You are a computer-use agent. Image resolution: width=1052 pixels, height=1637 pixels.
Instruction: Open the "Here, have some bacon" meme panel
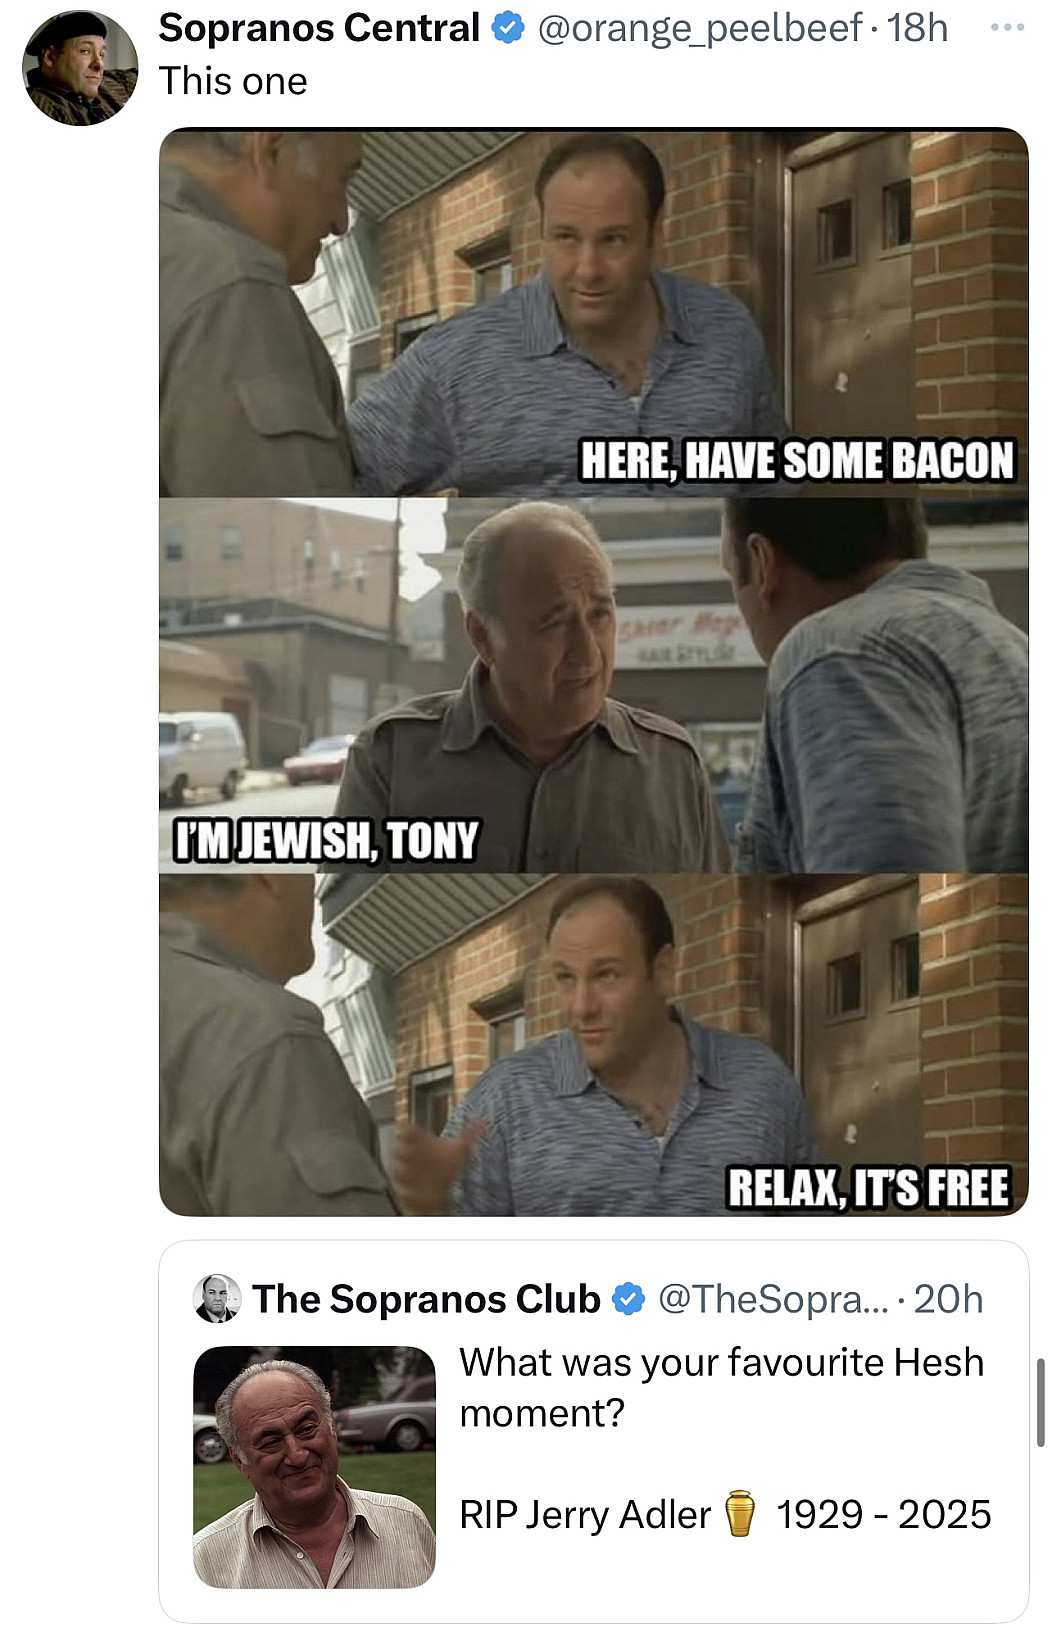coord(593,313)
